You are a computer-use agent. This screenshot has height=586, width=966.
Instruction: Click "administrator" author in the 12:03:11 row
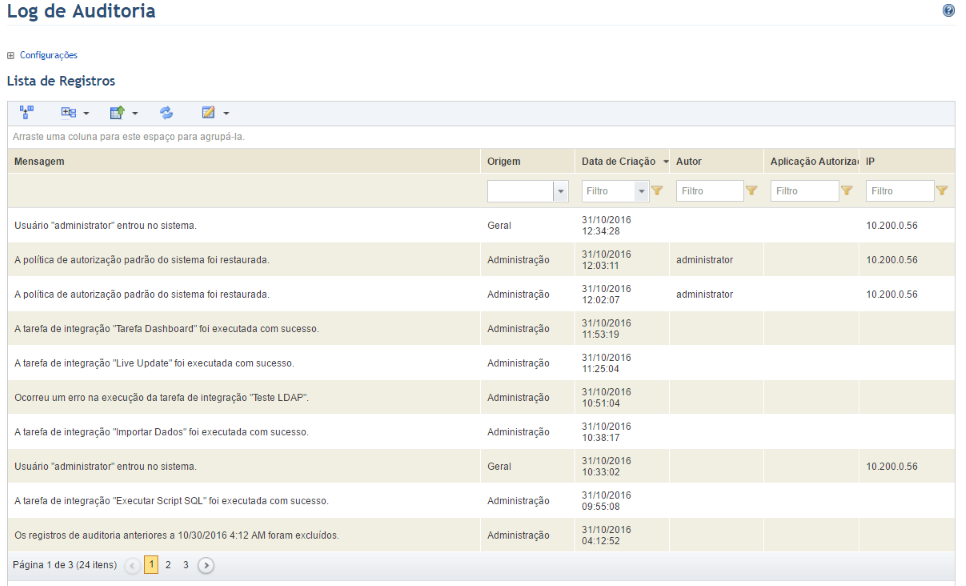click(705, 260)
